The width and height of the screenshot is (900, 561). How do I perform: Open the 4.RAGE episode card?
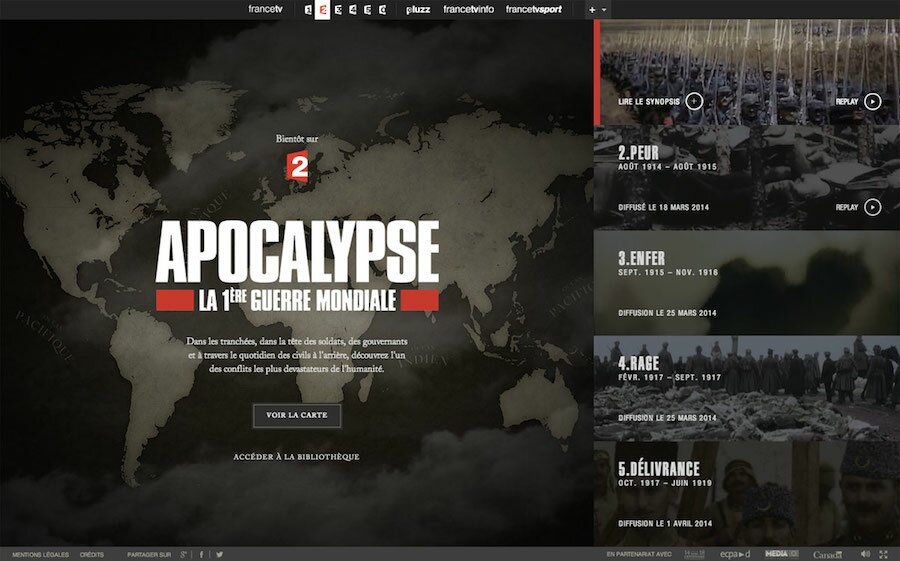point(747,388)
